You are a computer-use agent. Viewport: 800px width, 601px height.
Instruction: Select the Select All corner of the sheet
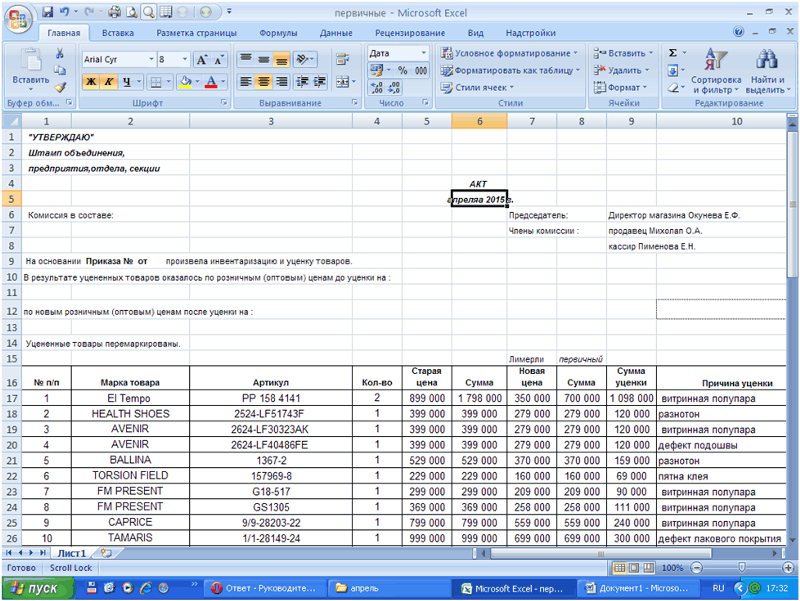(11, 121)
